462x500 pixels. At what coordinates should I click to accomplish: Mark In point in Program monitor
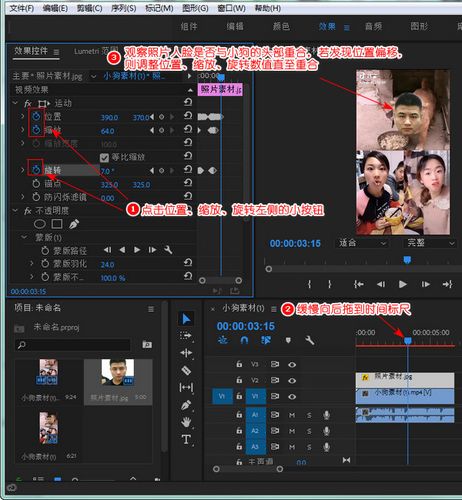tap(310, 284)
